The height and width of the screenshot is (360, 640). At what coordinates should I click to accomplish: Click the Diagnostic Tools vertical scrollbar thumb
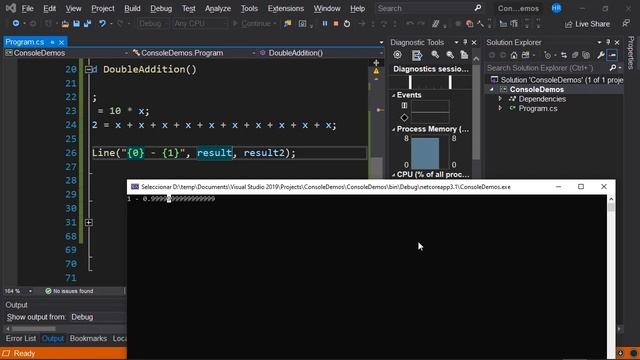click(476, 112)
